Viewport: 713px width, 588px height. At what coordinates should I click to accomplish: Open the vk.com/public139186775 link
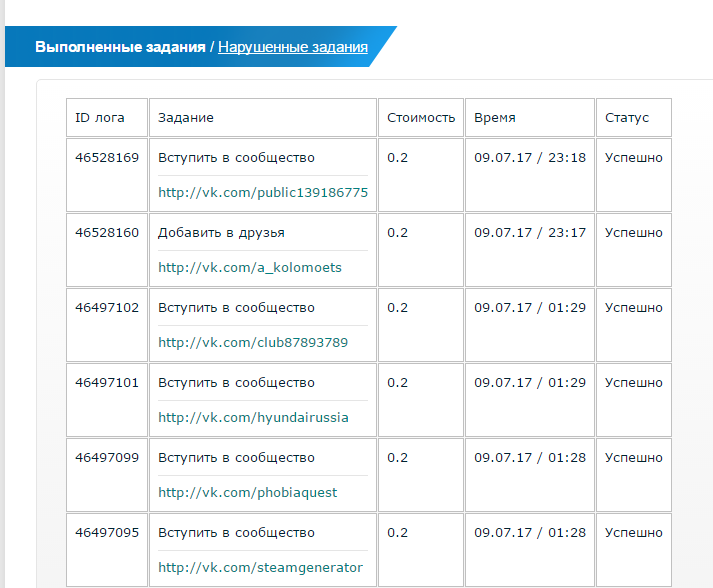pyautogui.click(x=263, y=192)
